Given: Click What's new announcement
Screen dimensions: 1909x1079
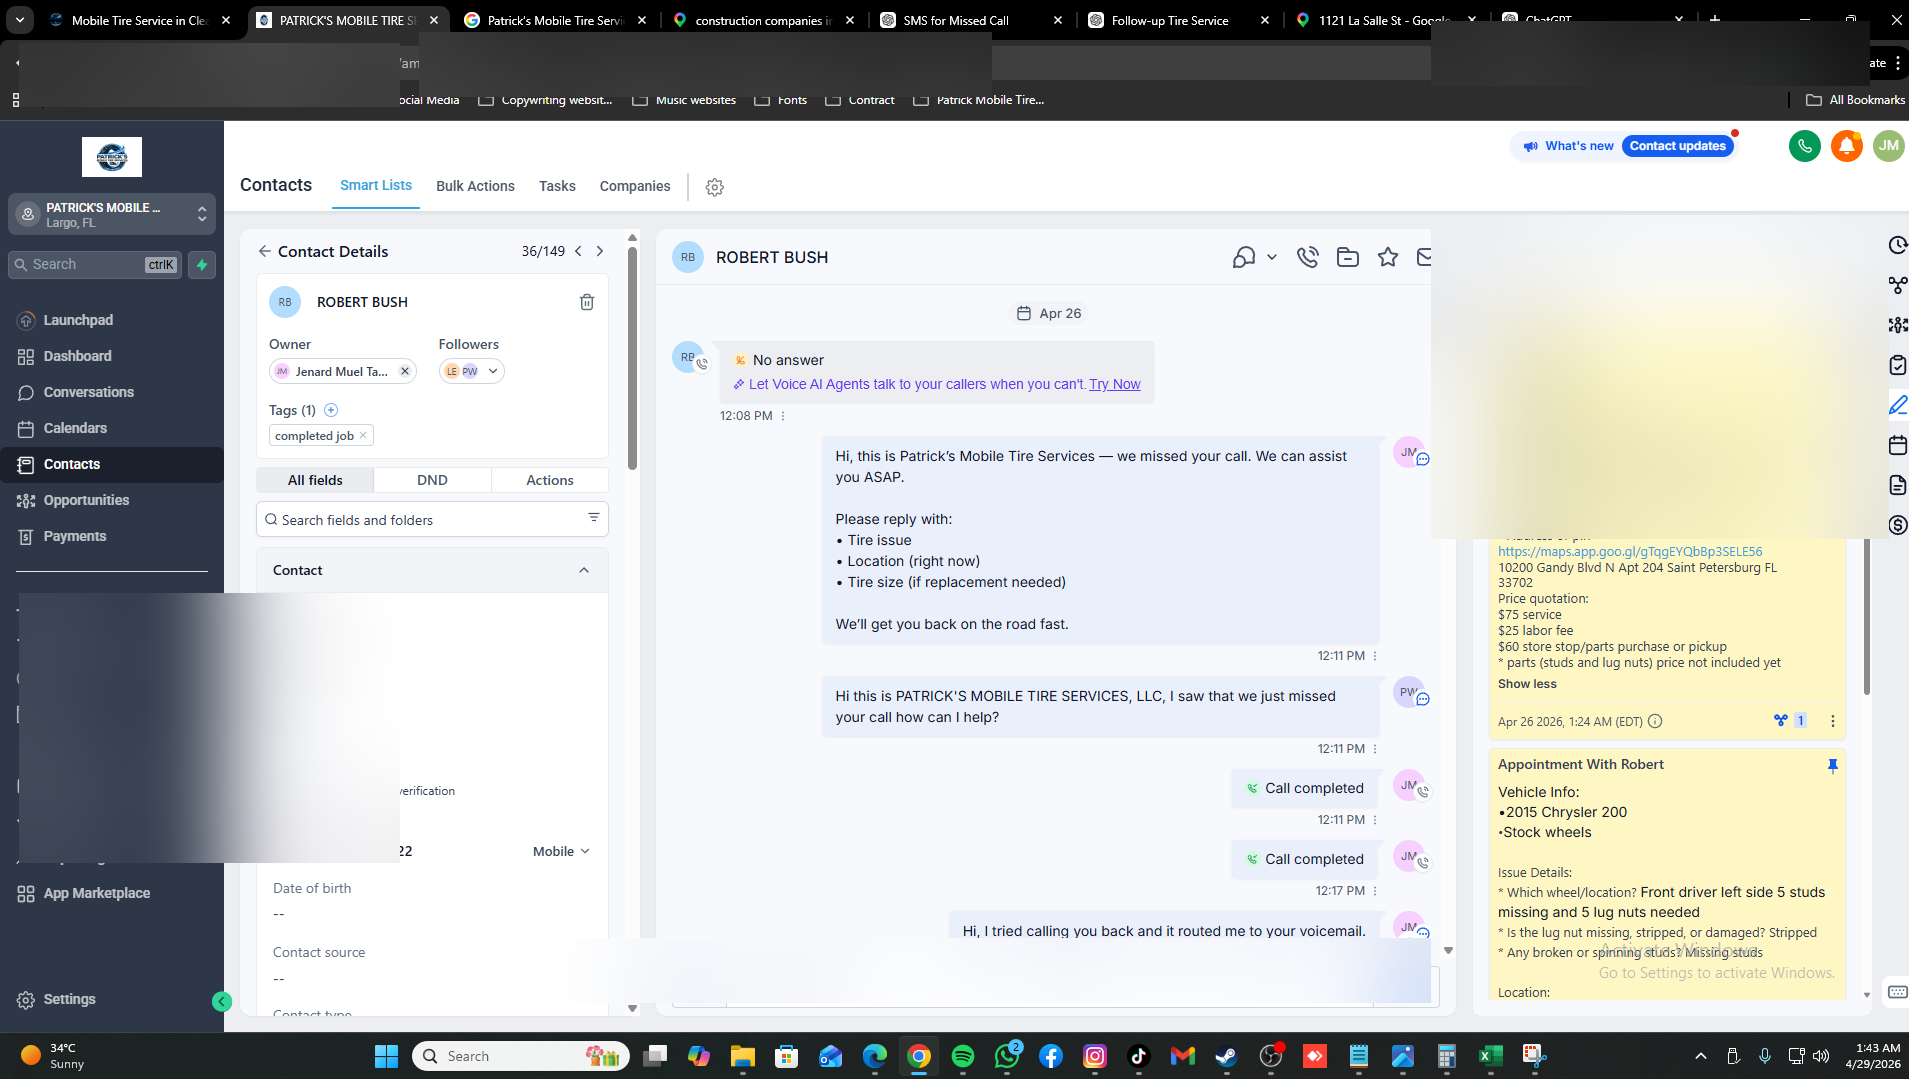Looking at the screenshot, I should point(1568,146).
